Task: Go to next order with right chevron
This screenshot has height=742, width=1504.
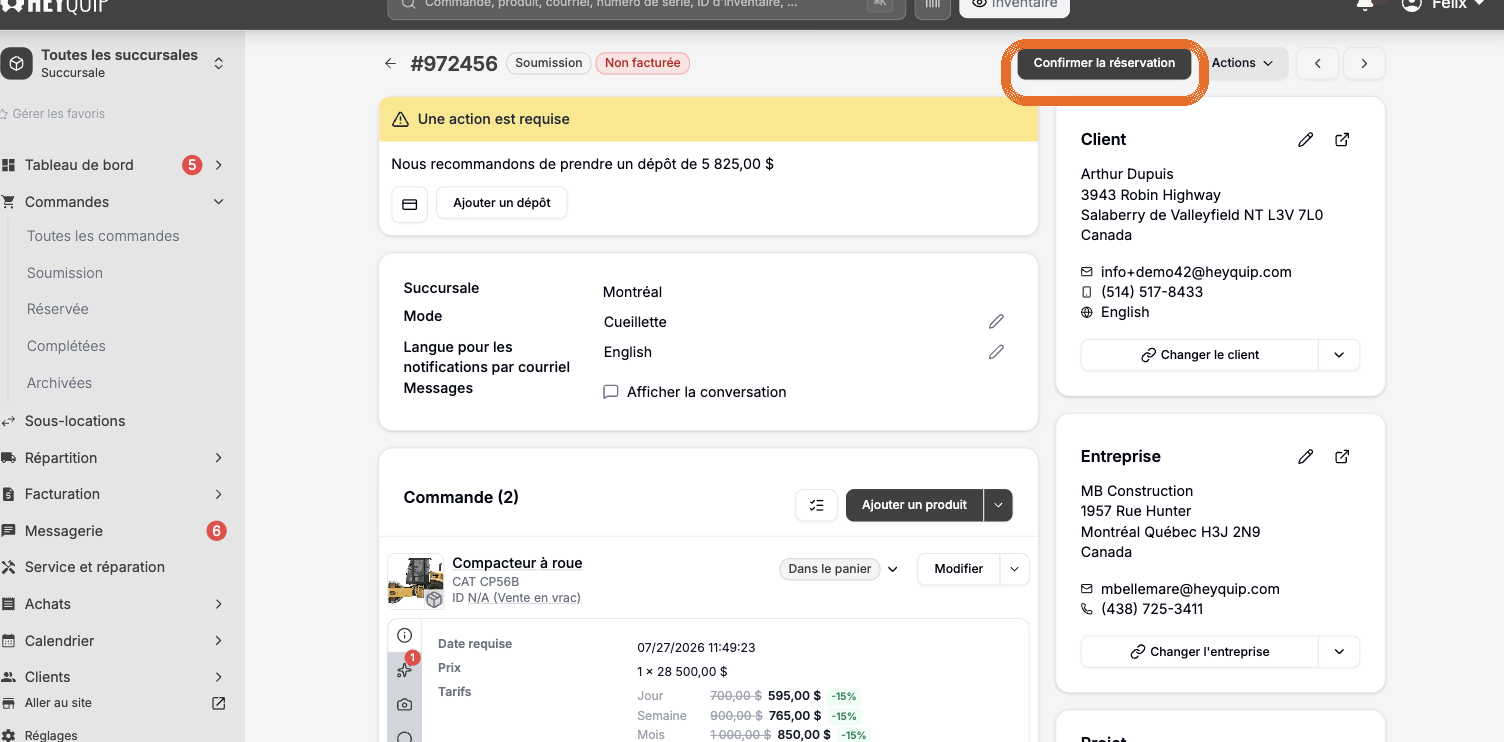Action: pyautogui.click(x=1364, y=63)
